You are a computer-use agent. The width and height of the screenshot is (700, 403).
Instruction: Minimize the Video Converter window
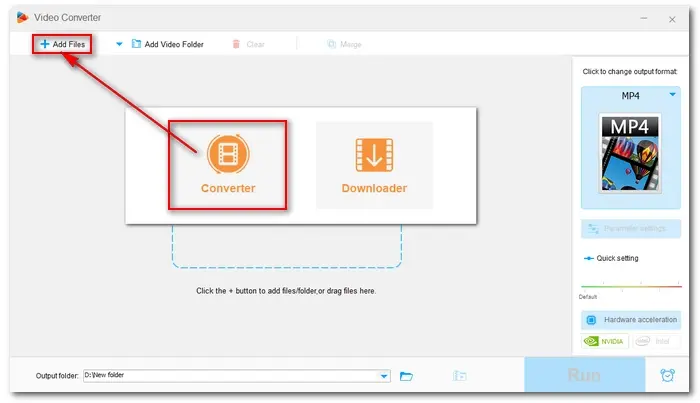644,18
